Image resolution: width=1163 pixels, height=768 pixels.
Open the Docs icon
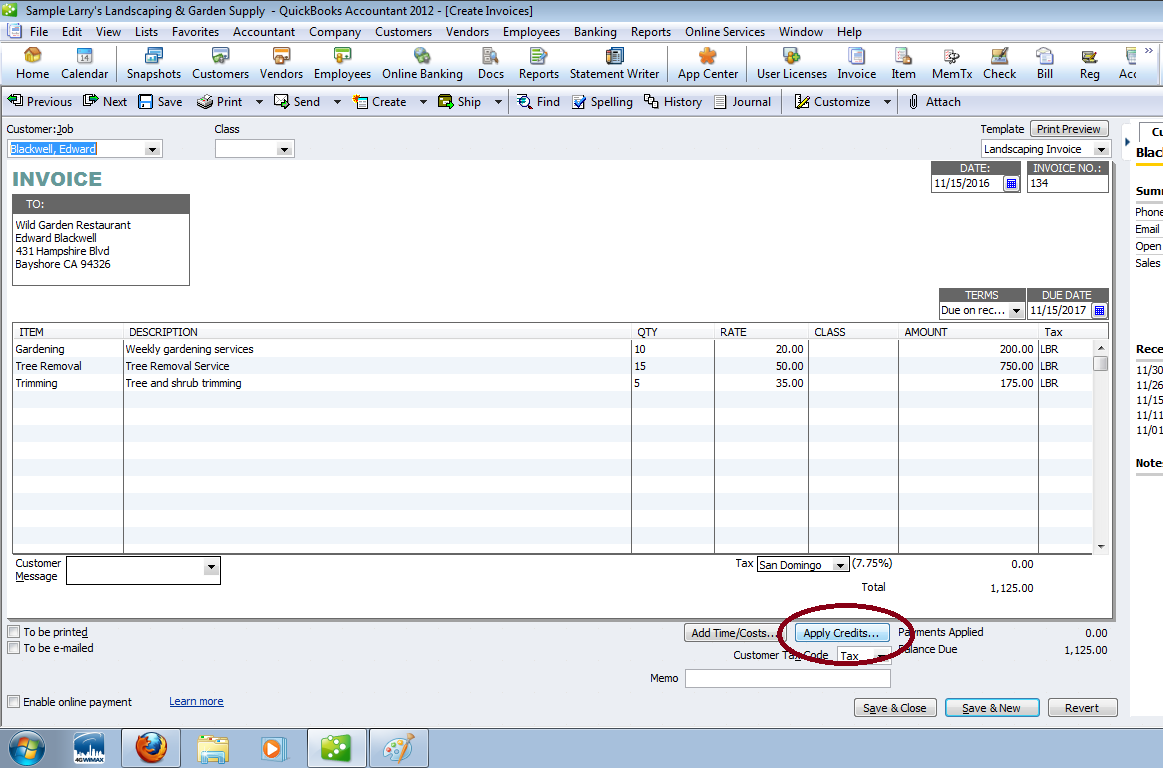click(x=490, y=64)
